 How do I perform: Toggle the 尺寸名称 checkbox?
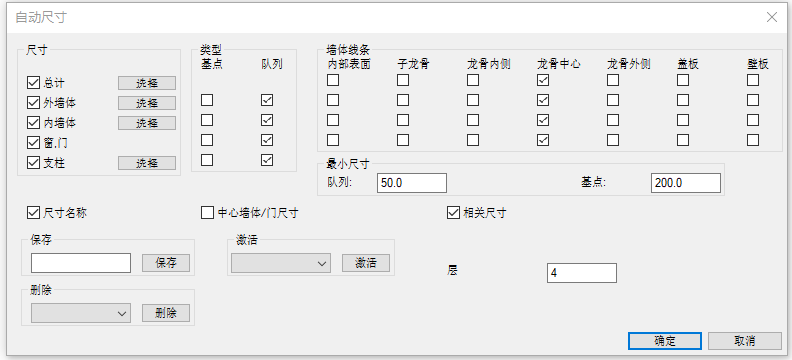click(33, 213)
